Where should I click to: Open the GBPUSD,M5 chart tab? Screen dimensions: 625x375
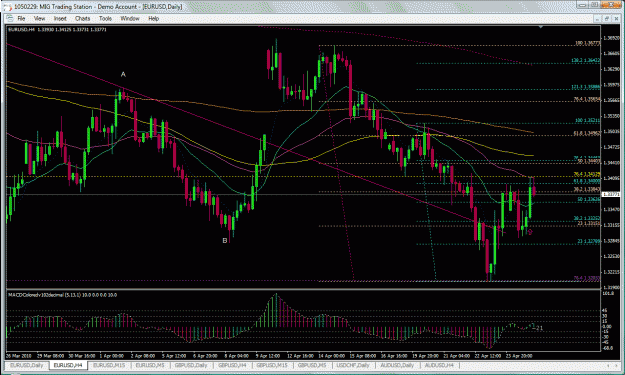coord(312,365)
